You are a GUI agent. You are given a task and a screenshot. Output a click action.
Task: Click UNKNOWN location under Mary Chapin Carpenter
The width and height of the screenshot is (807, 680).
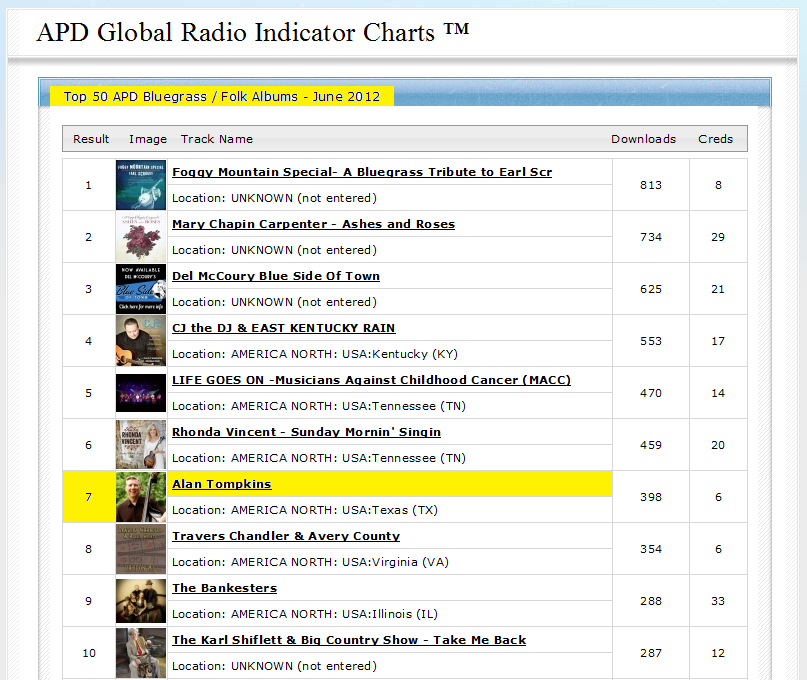coord(274,250)
